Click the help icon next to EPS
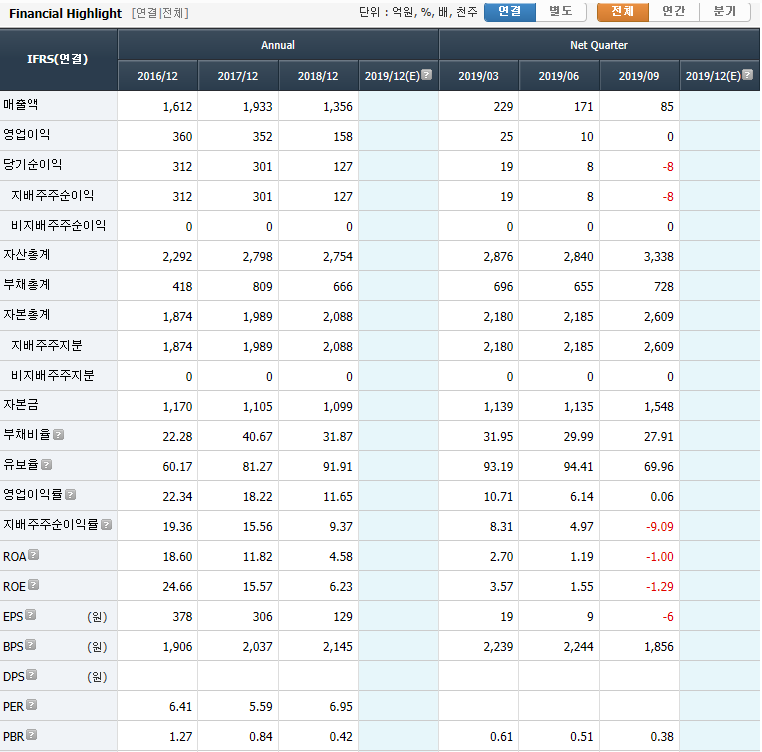The width and height of the screenshot is (762, 752). click(x=31, y=615)
